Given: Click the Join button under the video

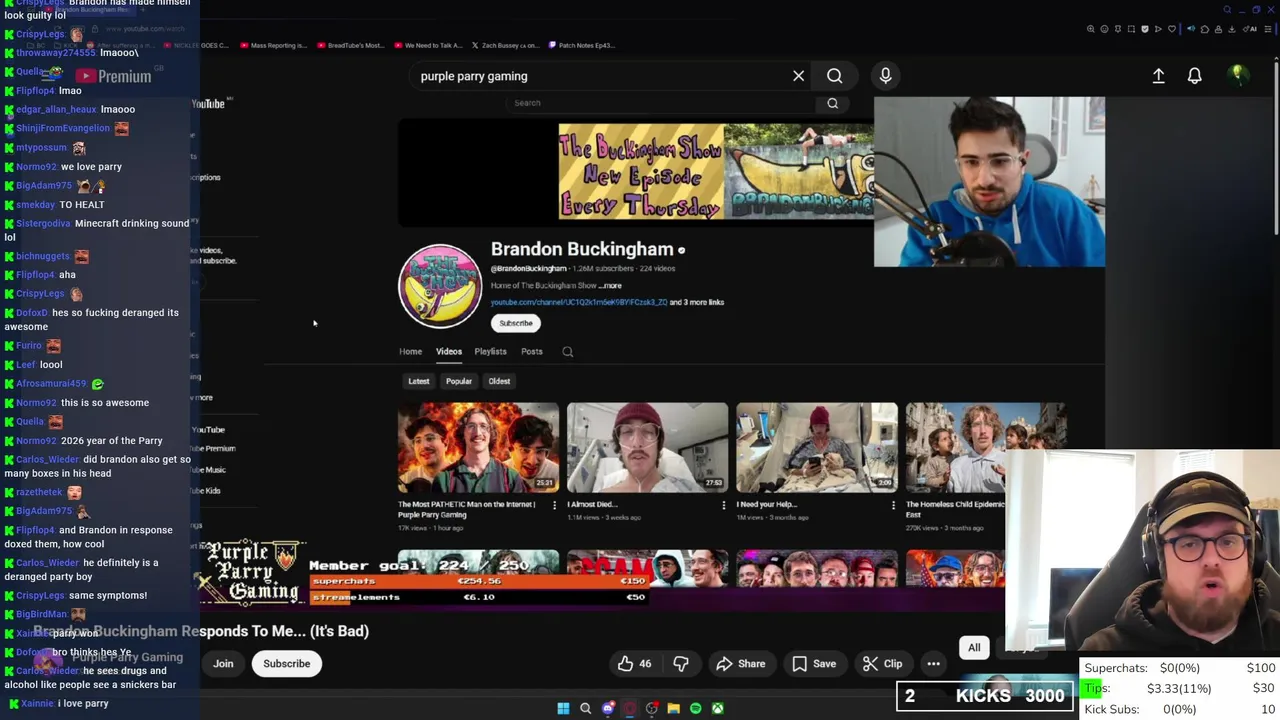Looking at the screenshot, I should pyautogui.click(x=223, y=664).
